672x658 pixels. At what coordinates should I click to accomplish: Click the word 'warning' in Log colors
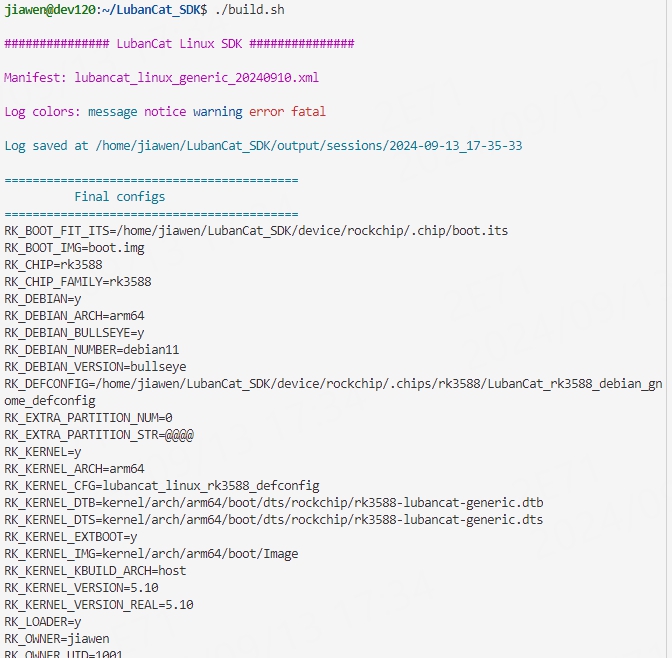[x=218, y=111]
